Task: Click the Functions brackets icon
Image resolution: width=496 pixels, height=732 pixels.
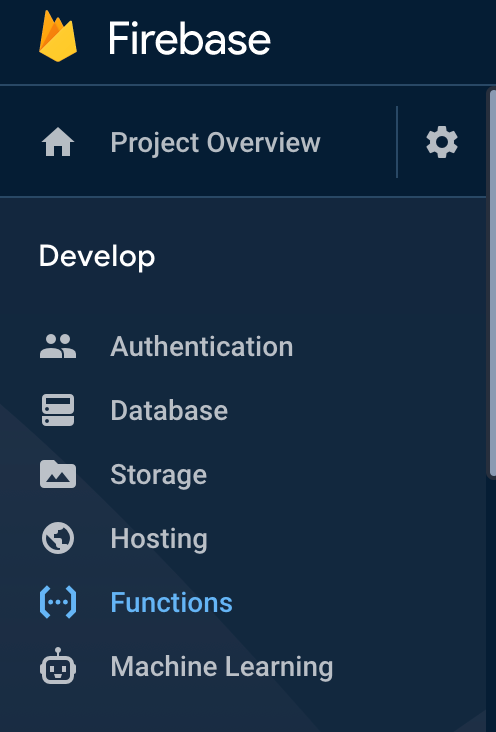Action: click(58, 602)
